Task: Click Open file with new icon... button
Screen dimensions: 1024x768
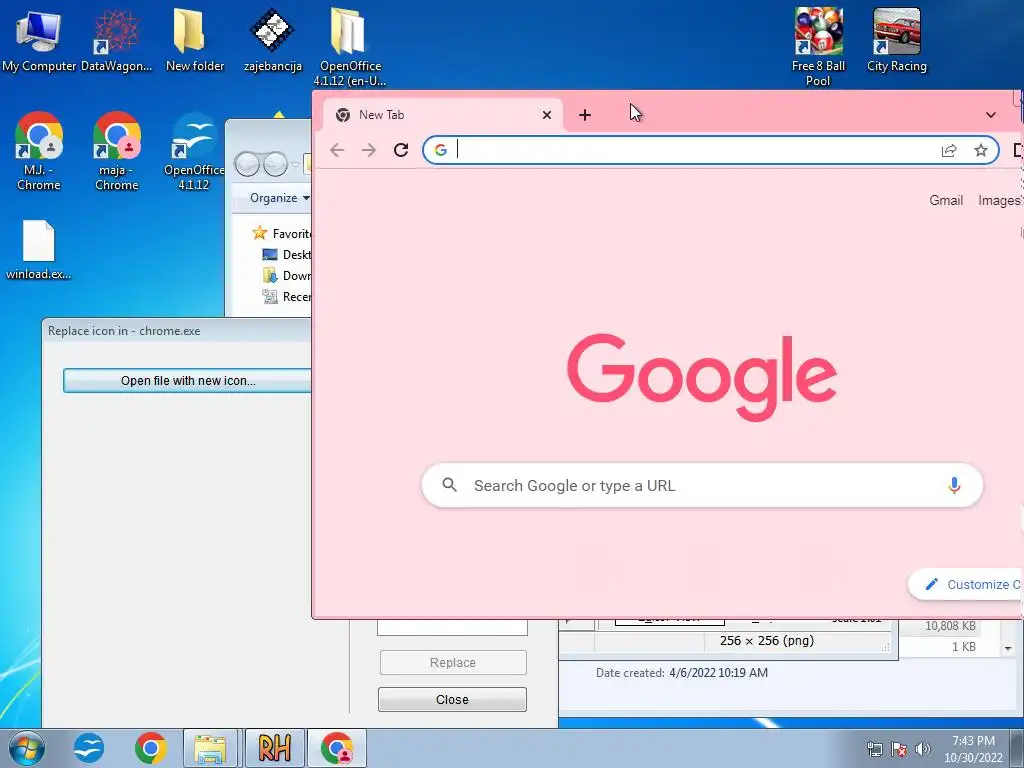Action: click(187, 381)
